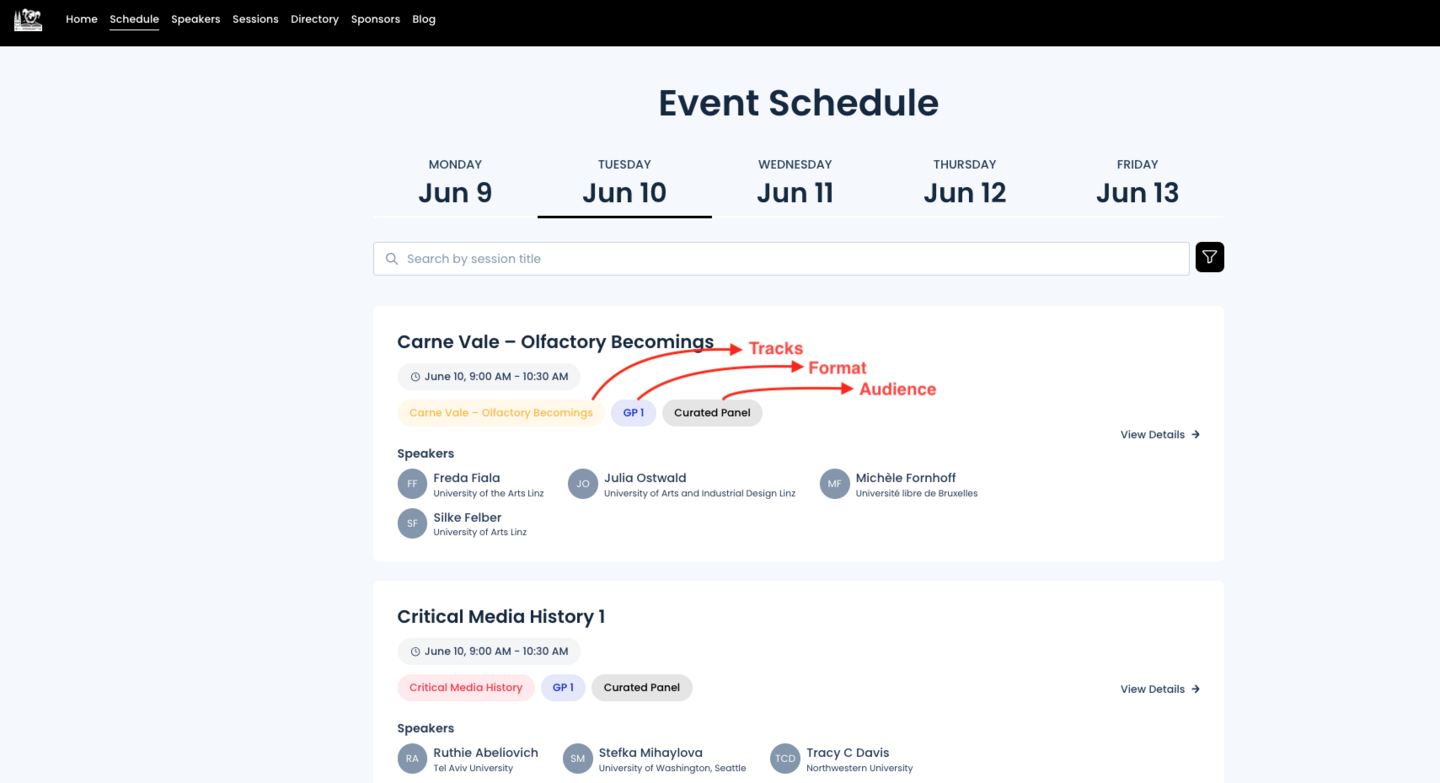Click Stefka Mihaylova's SM avatar
The width and height of the screenshot is (1440, 783).
(578, 759)
